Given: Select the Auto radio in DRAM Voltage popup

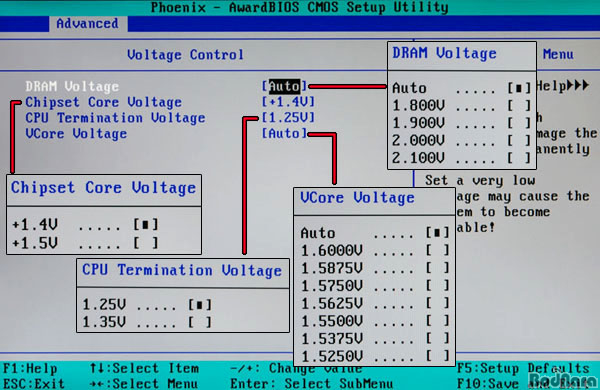Looking at the screenshot, I should [x=519, y=88].
